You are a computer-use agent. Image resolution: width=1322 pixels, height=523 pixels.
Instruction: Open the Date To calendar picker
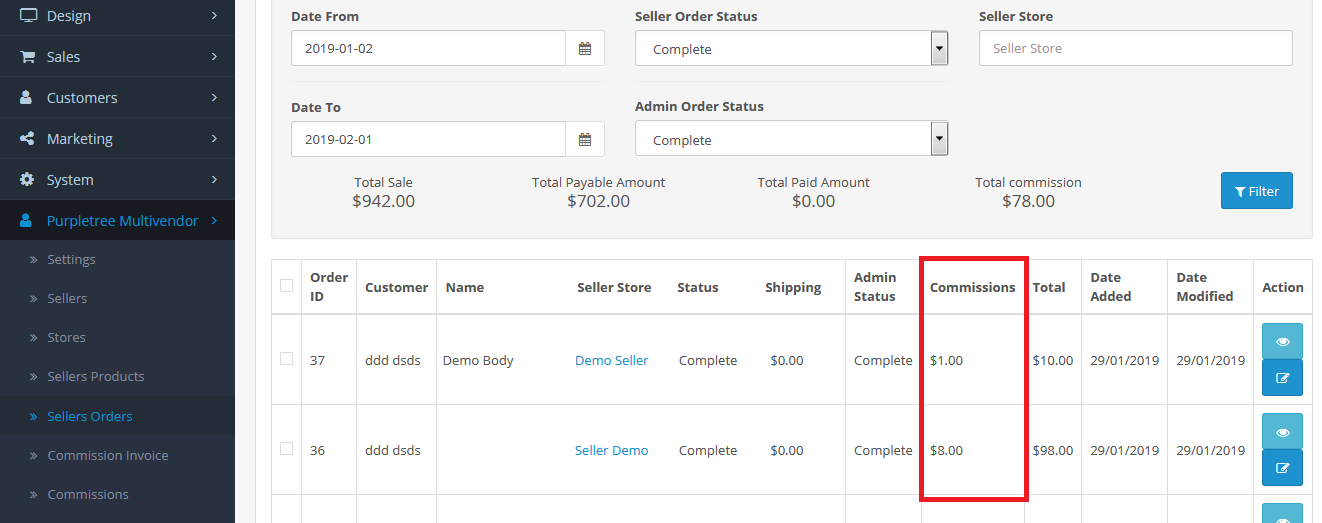tap(585, 139)
